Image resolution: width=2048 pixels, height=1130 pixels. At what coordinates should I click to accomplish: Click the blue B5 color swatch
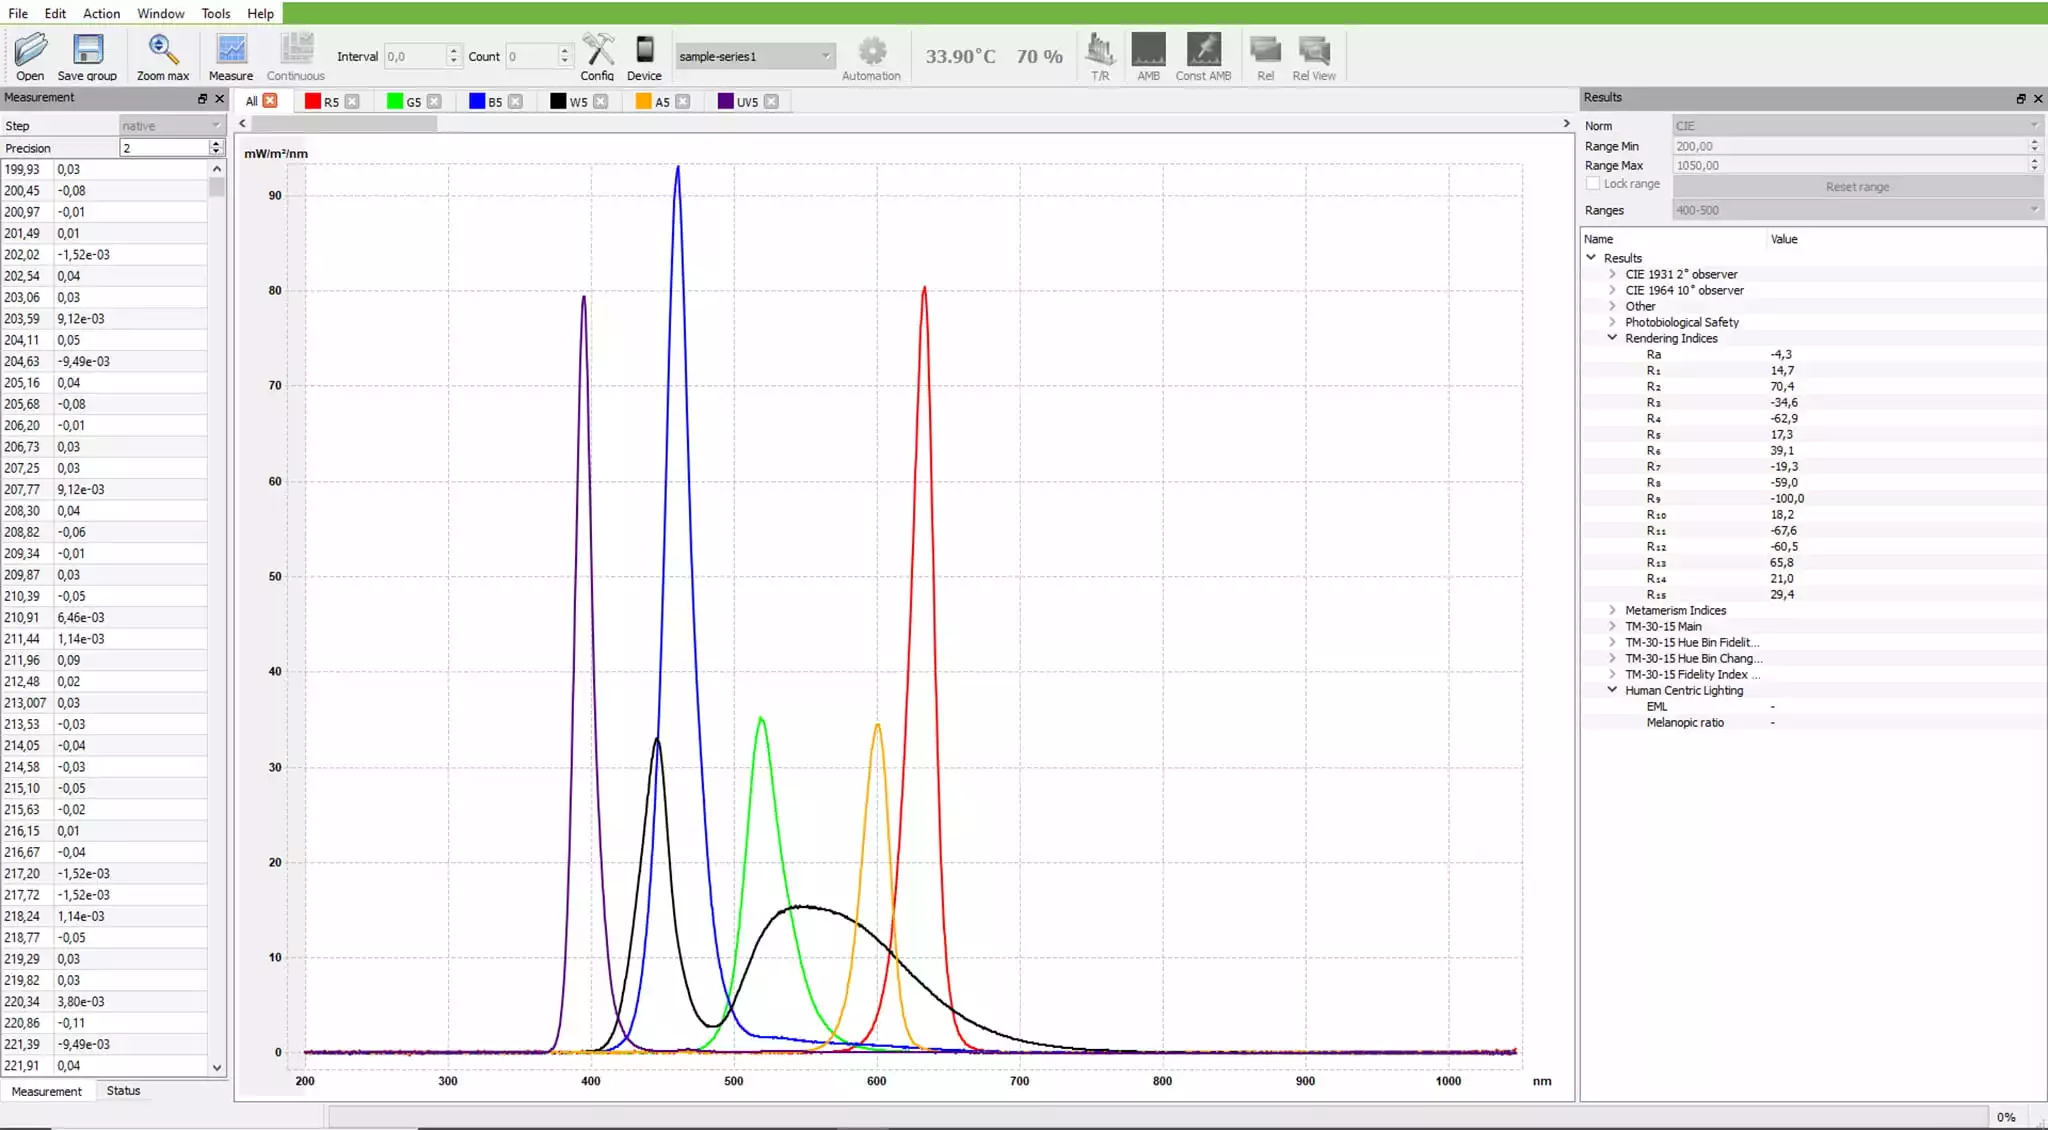(x=477, y=102)
